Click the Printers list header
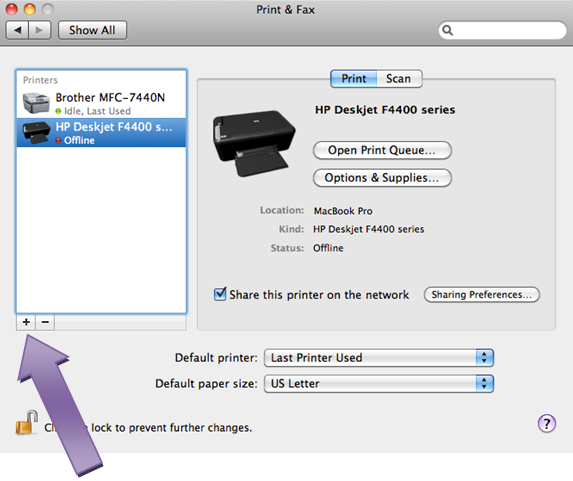 [40, 80]
